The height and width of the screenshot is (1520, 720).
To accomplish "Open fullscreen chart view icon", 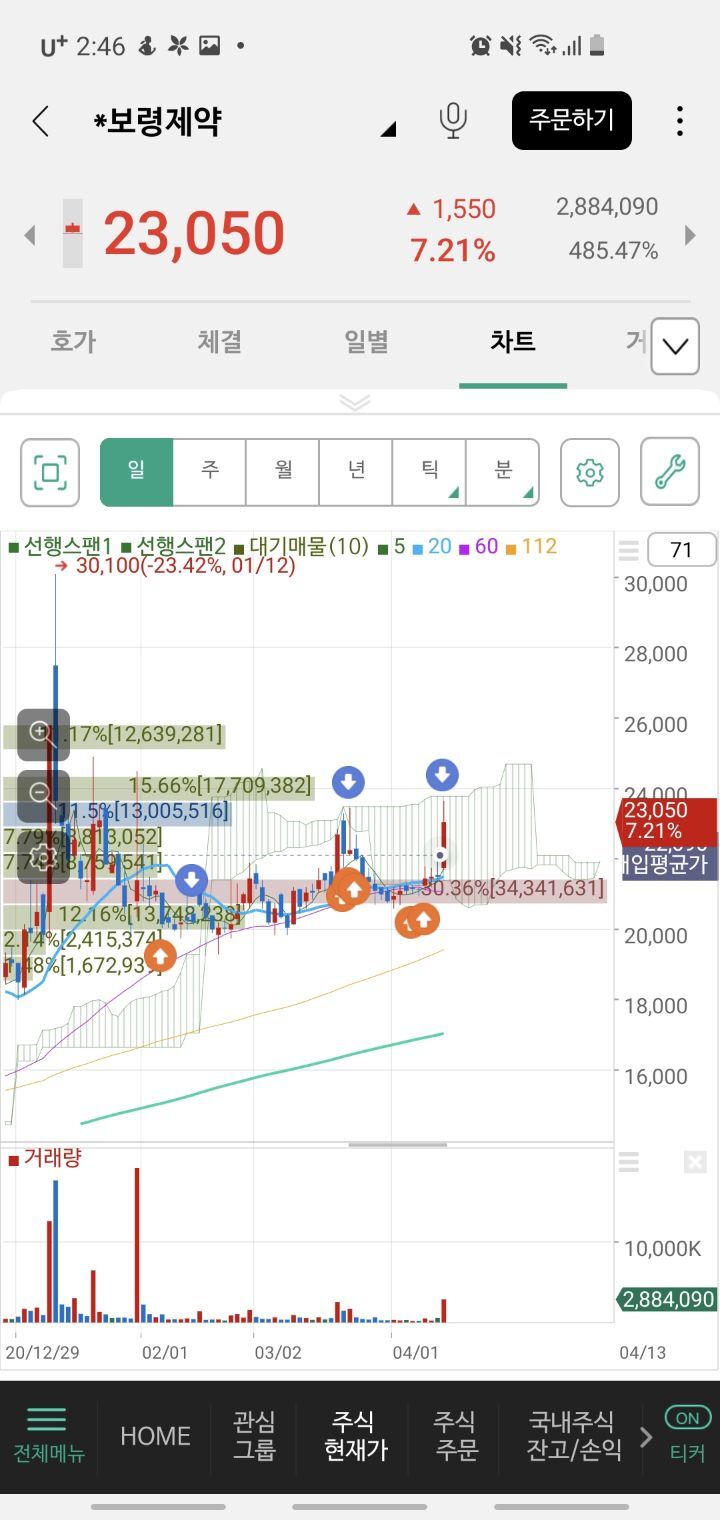I will coord(50,472).
